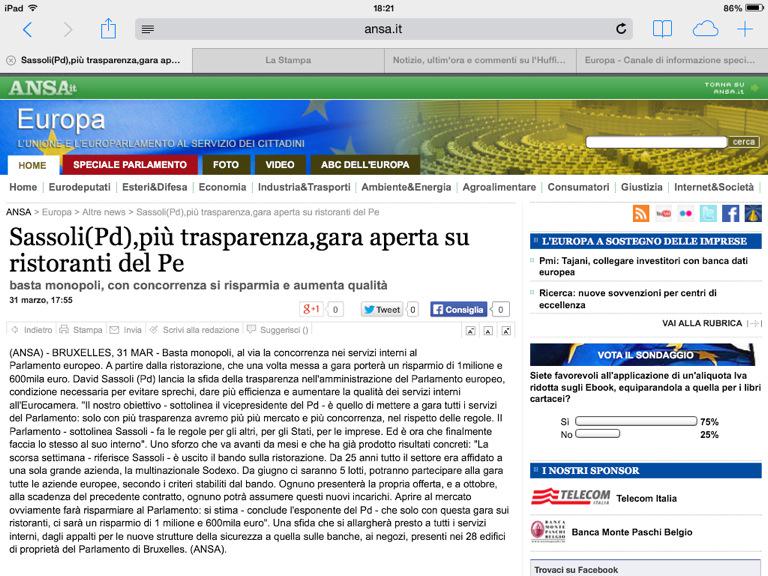Screen dimensions: 768x576
Task: Click the EU flag icon beside Facebook
Action: click(x=753, y=214)
